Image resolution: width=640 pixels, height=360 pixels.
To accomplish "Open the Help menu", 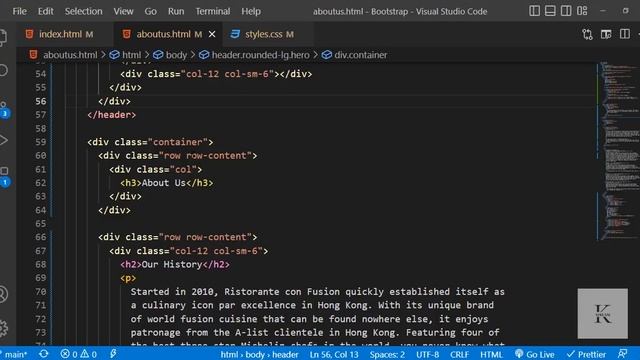I will coord(251,11).
